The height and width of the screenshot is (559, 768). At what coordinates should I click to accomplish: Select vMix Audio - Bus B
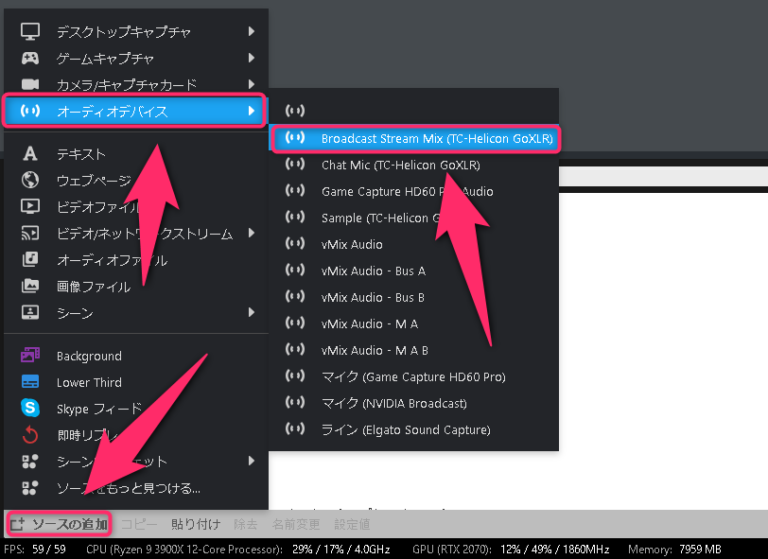(414, 297)
